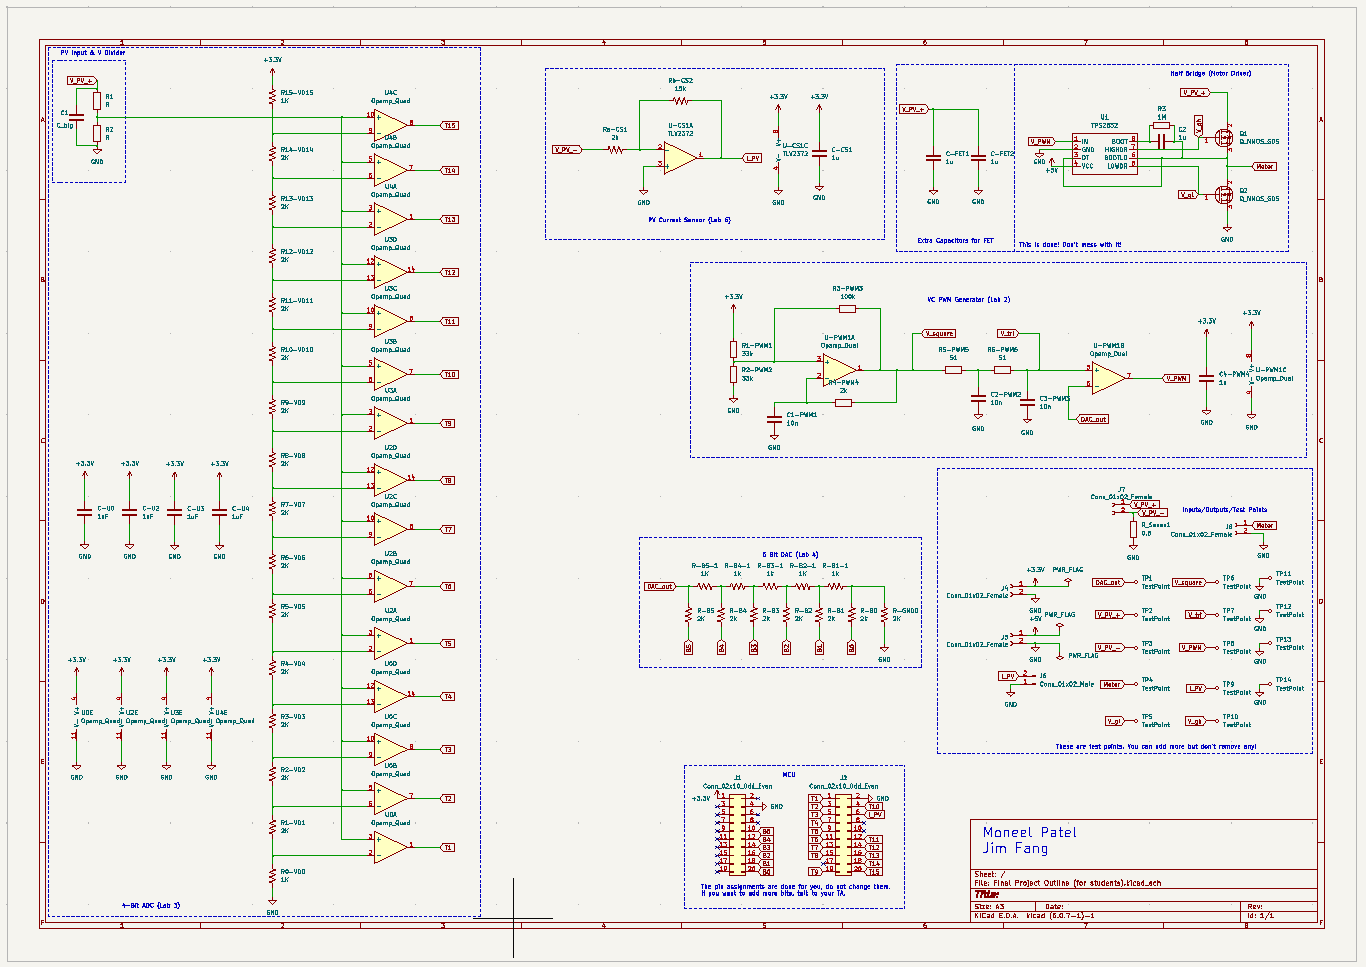Select the TPS2832 driver chip U1
The image size is (1366, 967).
[1105, 153]
